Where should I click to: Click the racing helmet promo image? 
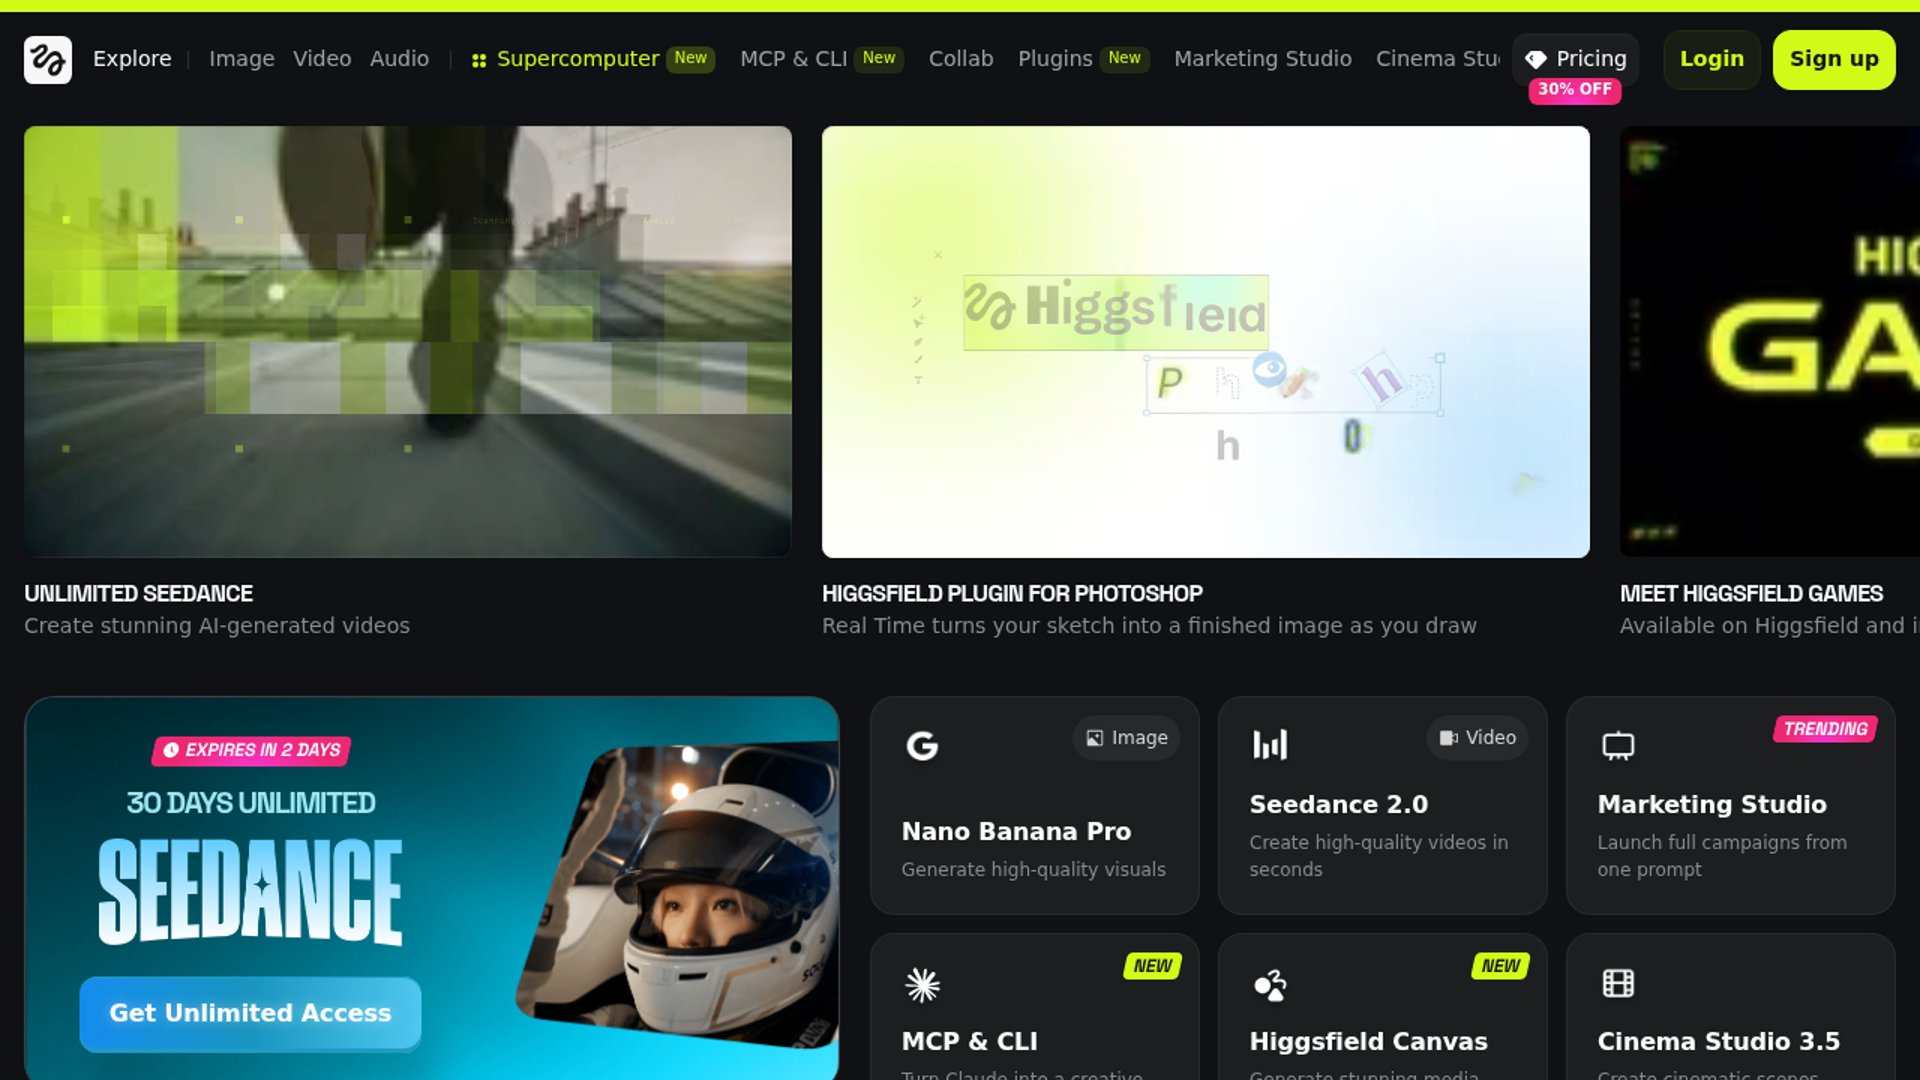[x=678, y=895]
